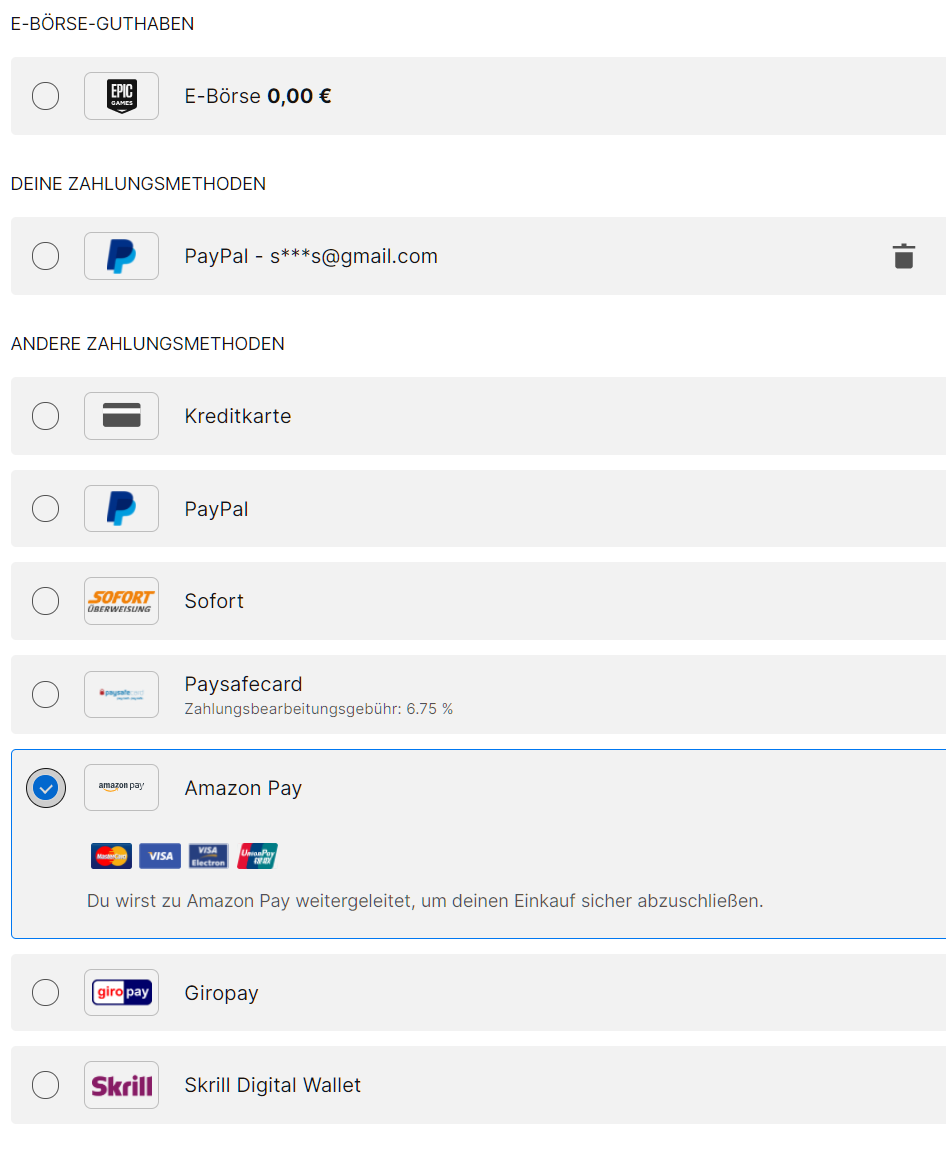Click the MasterCard card icon
This screenshot has height=1175, width=946.
click(x=112, y=856)
